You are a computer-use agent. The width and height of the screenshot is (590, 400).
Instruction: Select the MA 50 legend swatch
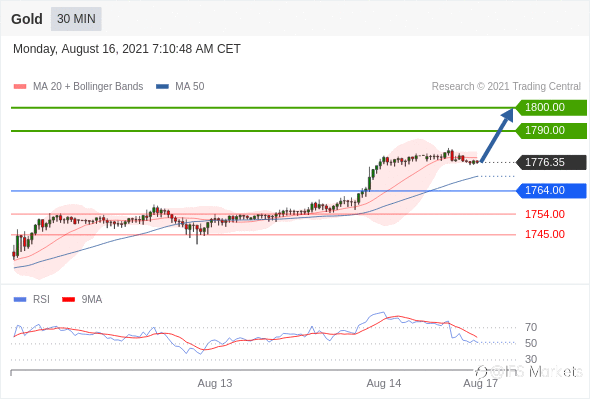point(162,87)
